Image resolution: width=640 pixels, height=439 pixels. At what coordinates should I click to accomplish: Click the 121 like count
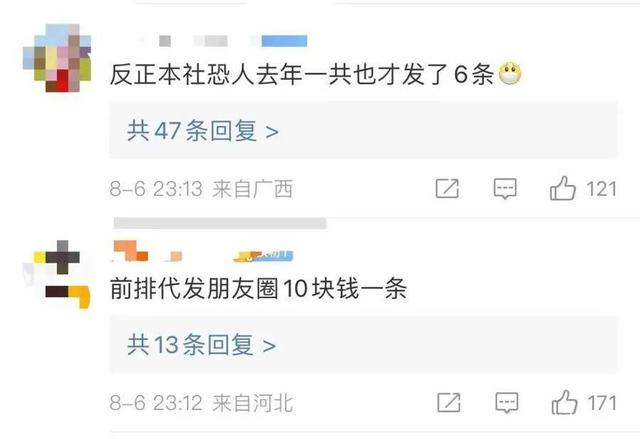click(601, 189)
